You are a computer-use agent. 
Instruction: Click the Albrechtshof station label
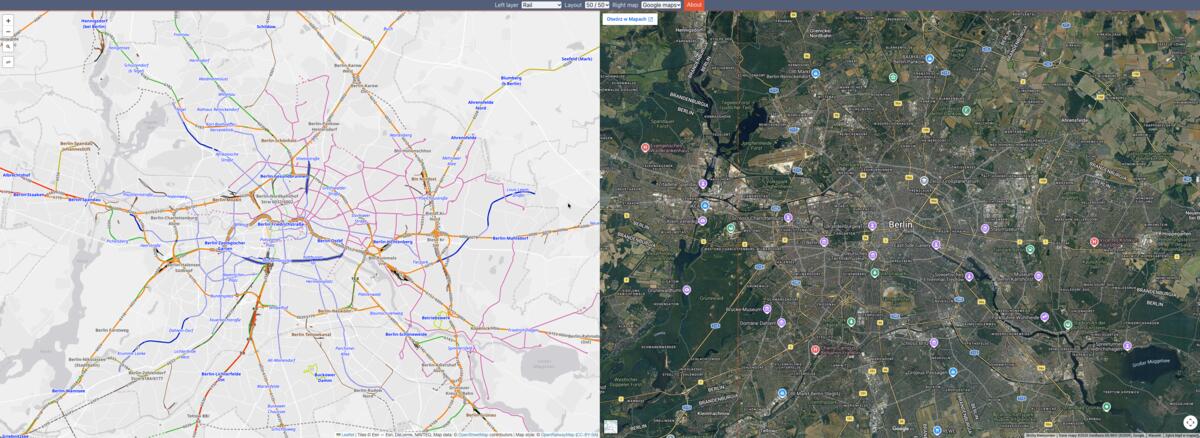click(x=17, y=175)
